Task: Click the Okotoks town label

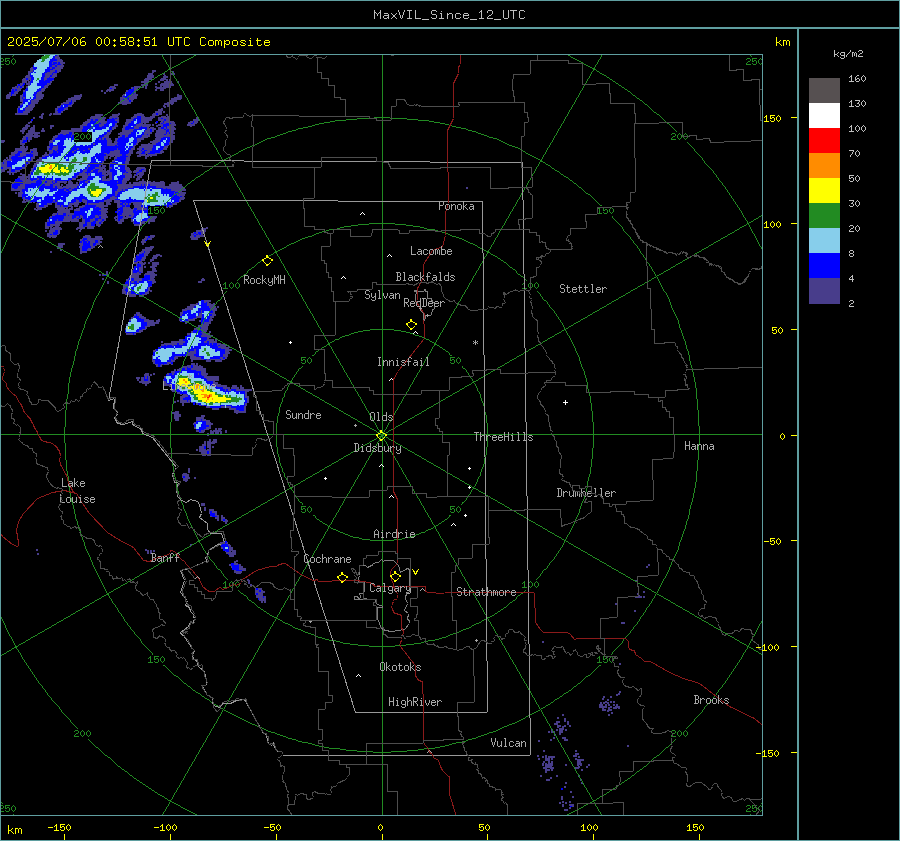Action: tap(400, 667)
